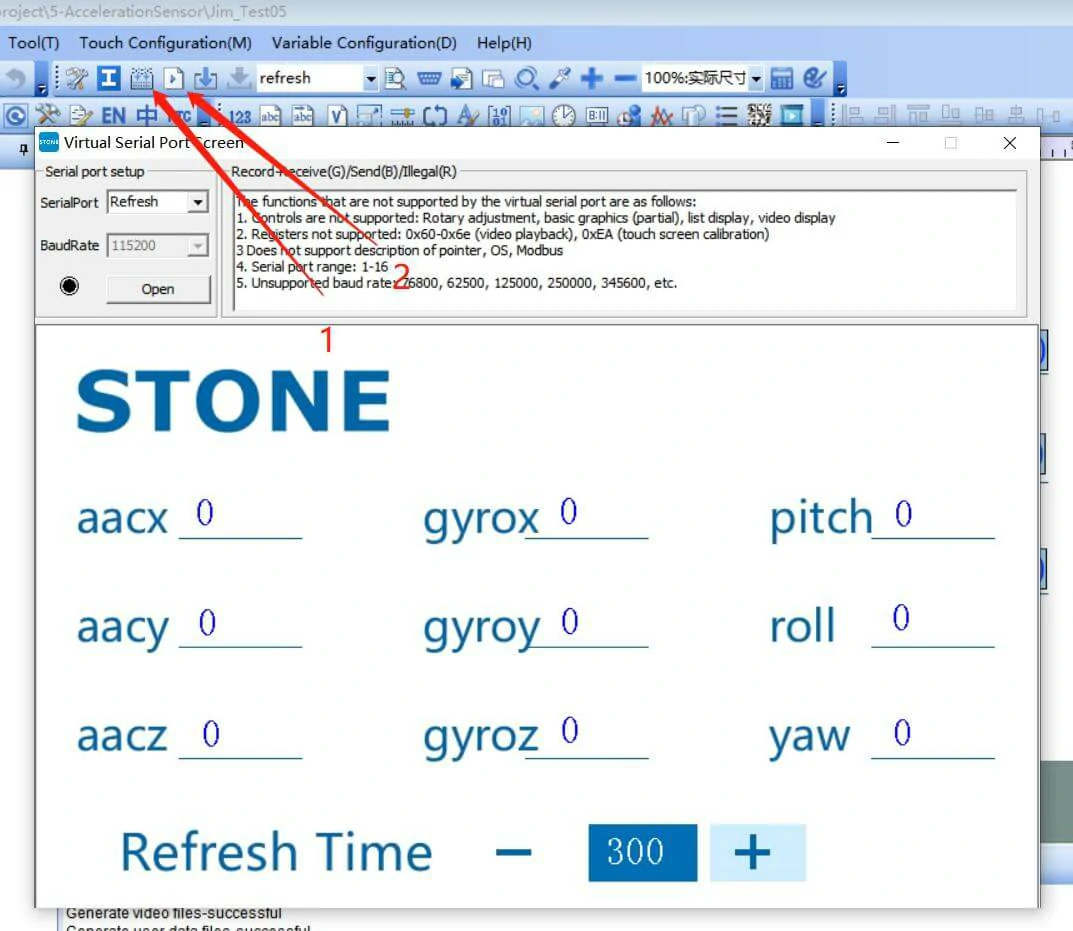Expand the 100% zoom level dropdown
The height and width of the screenshot is (931, 1073).
point(756,79)
